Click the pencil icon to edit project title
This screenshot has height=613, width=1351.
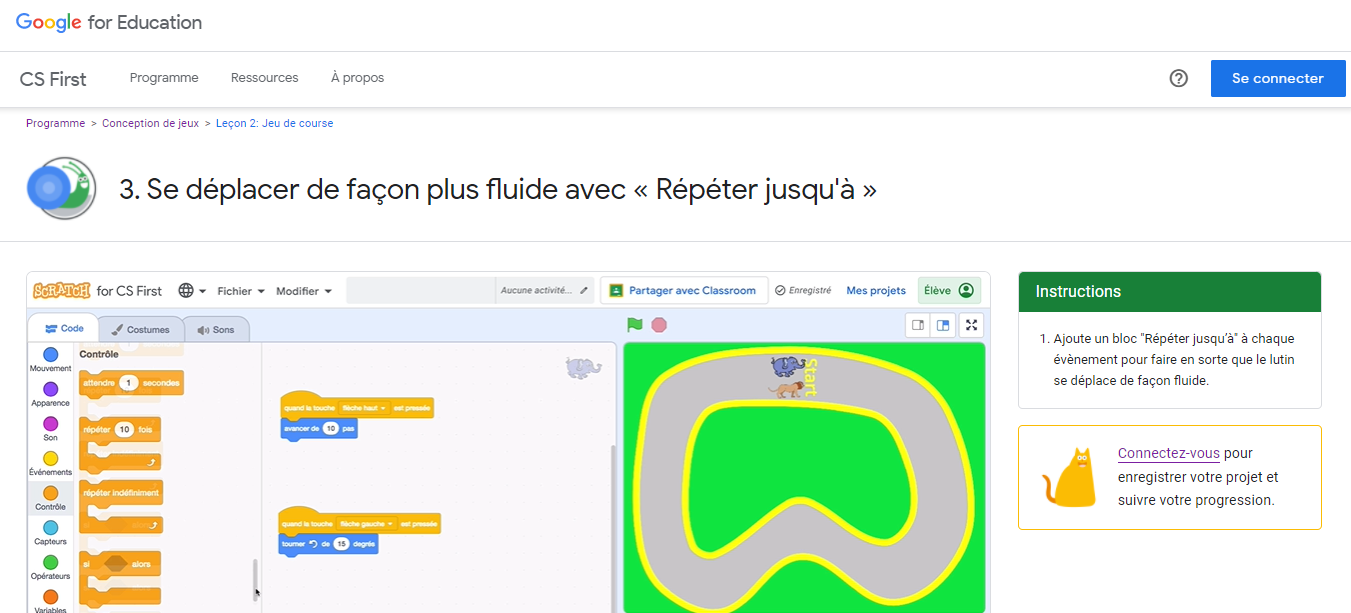584,291
